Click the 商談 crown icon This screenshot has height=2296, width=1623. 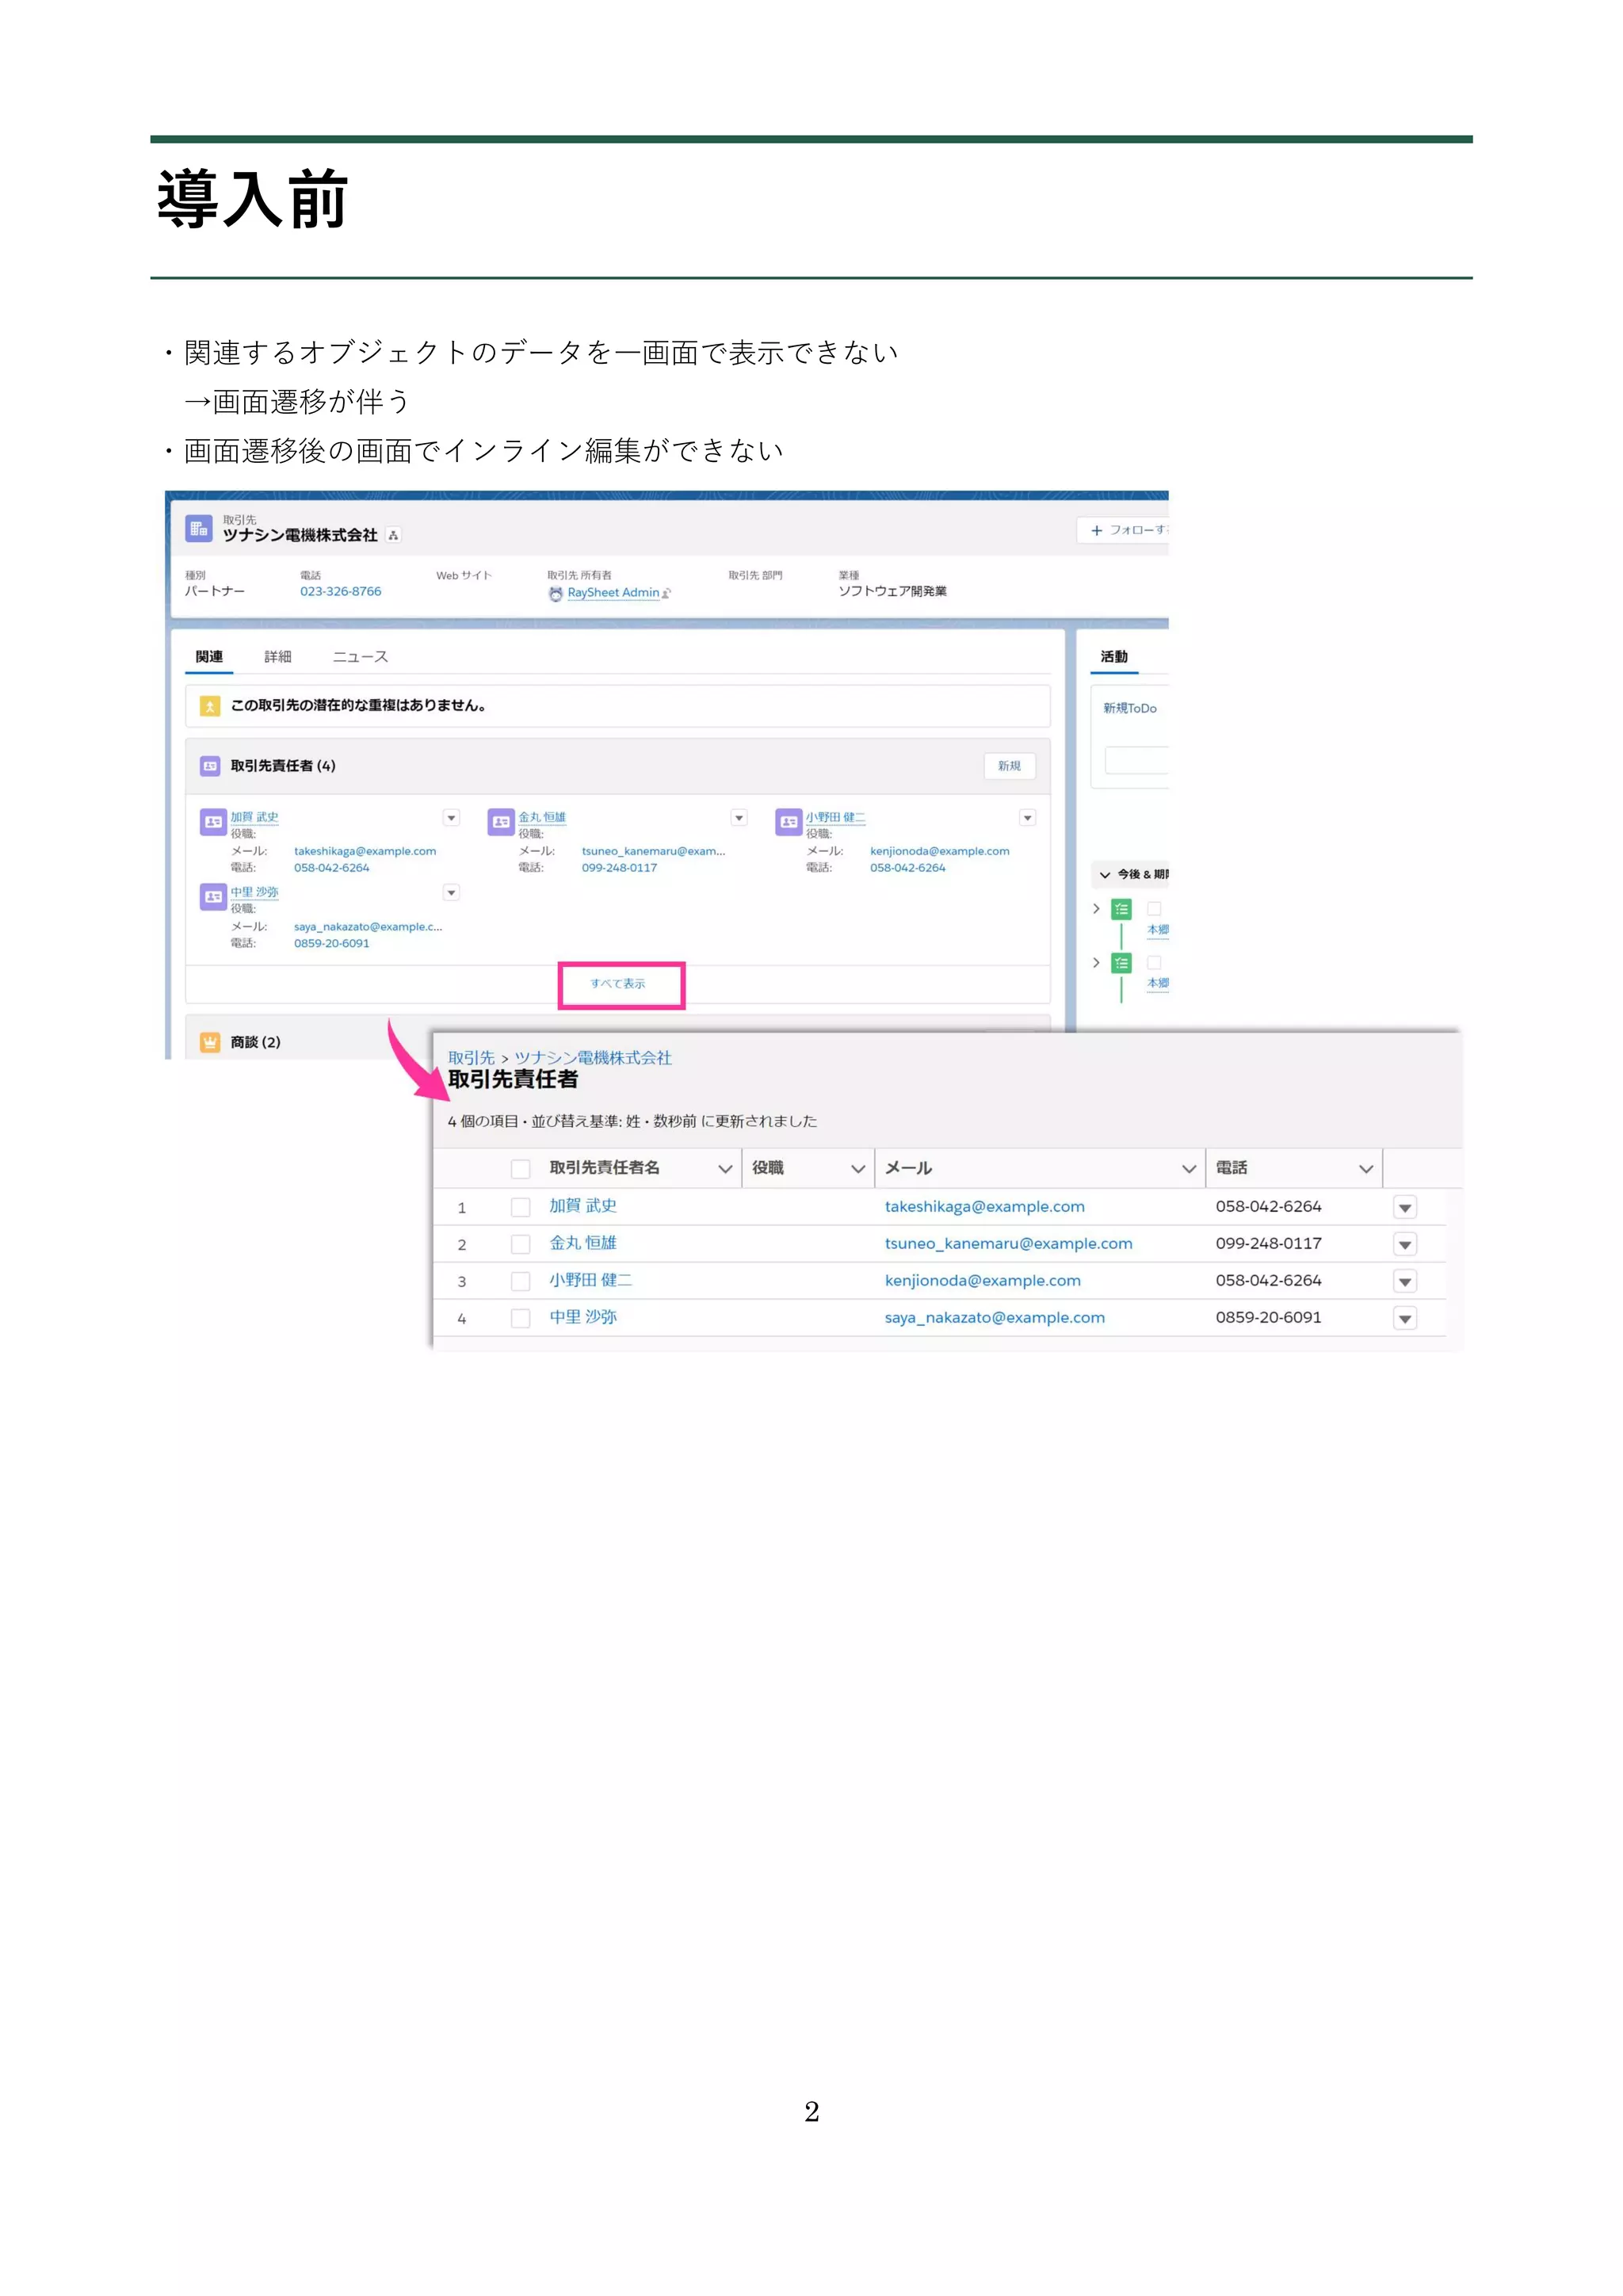[210, 1042]
